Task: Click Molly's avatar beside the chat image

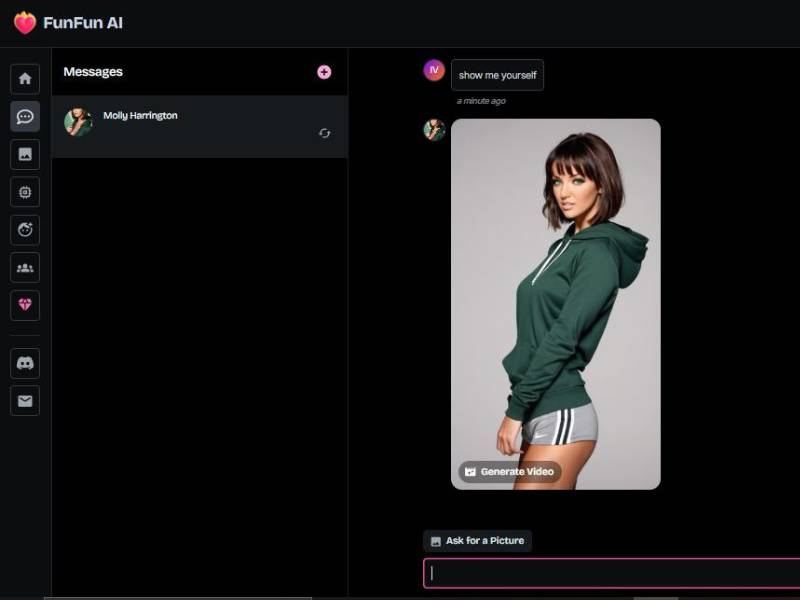Action: [x=434, y=130]
